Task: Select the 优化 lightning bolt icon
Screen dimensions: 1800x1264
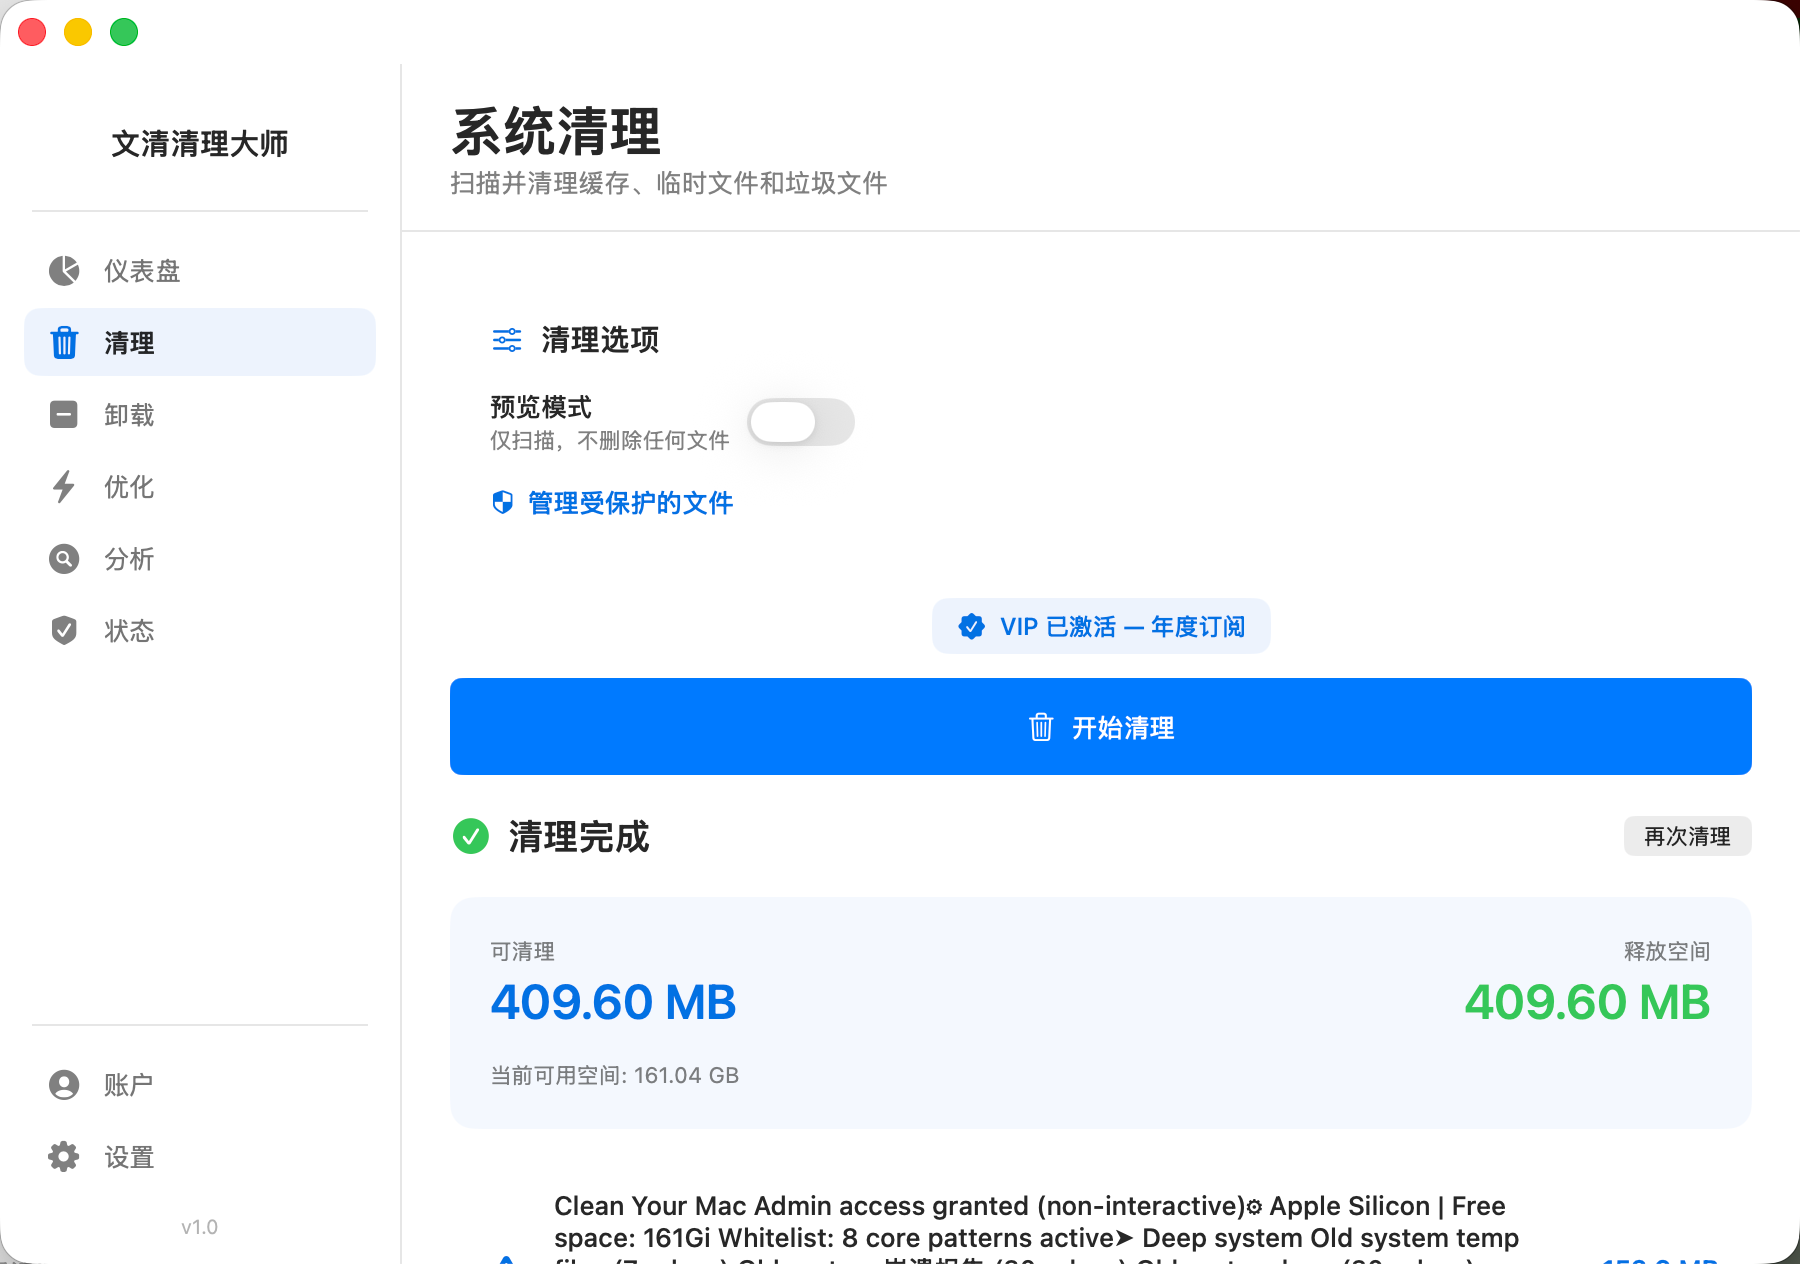Action: point(64,487)
